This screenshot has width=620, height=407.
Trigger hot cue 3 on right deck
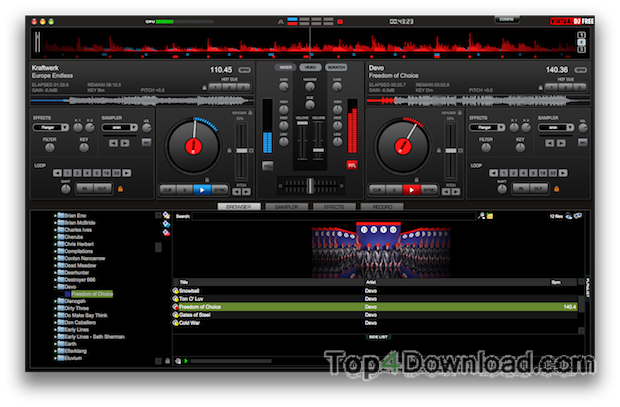pyautogui.click(x=580, y=87)
